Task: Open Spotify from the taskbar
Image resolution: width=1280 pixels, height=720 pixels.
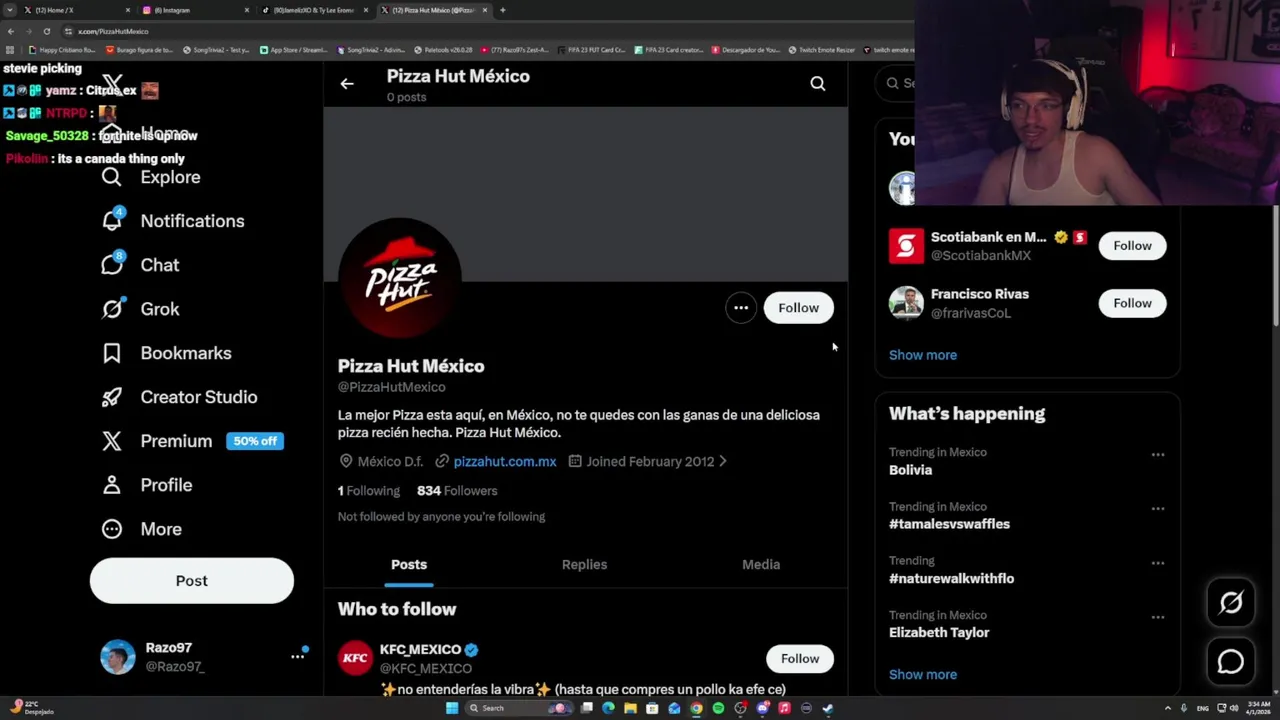Action: [x=718, y=708]
